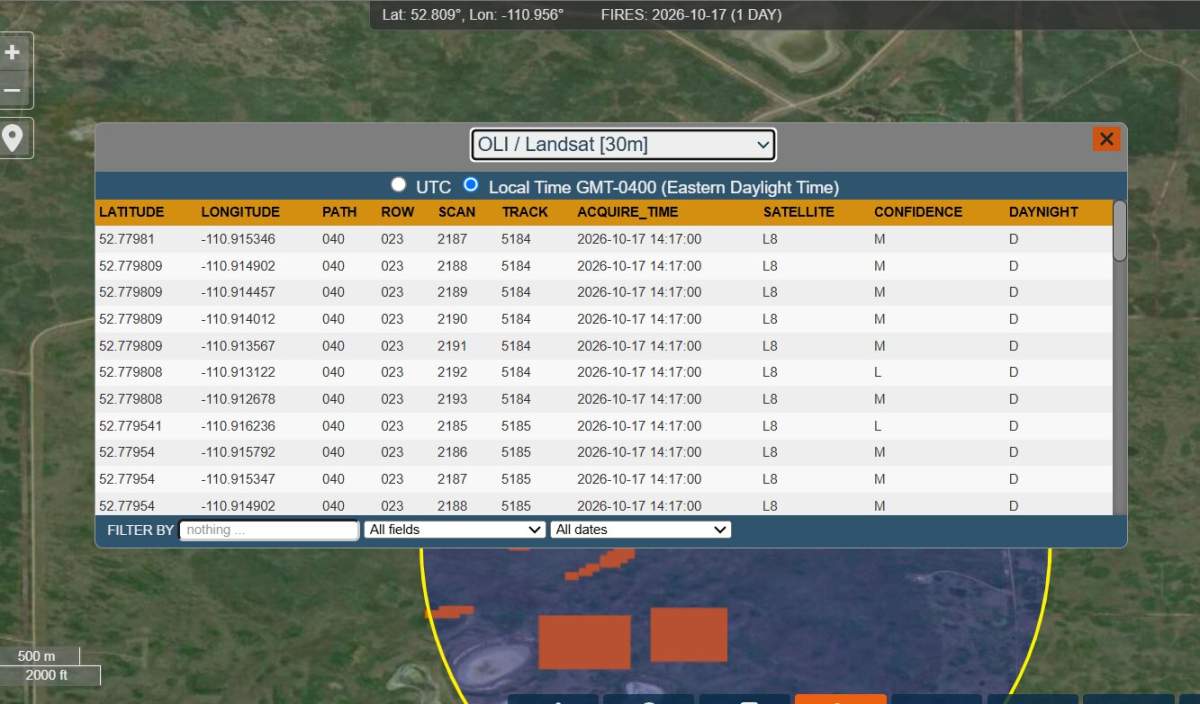The width and height of the screenshot is (1200, 704).
Task: Zoom in on the map with plus button
Action: pos(13,52)
